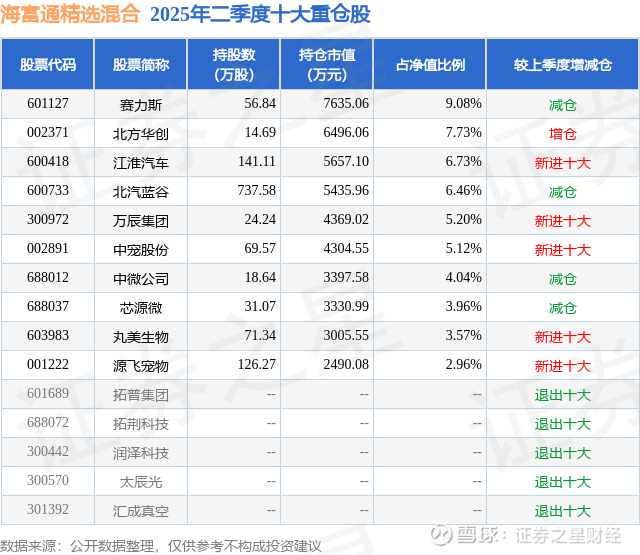Click the 退出十大 status for 润泽科技

563,453
